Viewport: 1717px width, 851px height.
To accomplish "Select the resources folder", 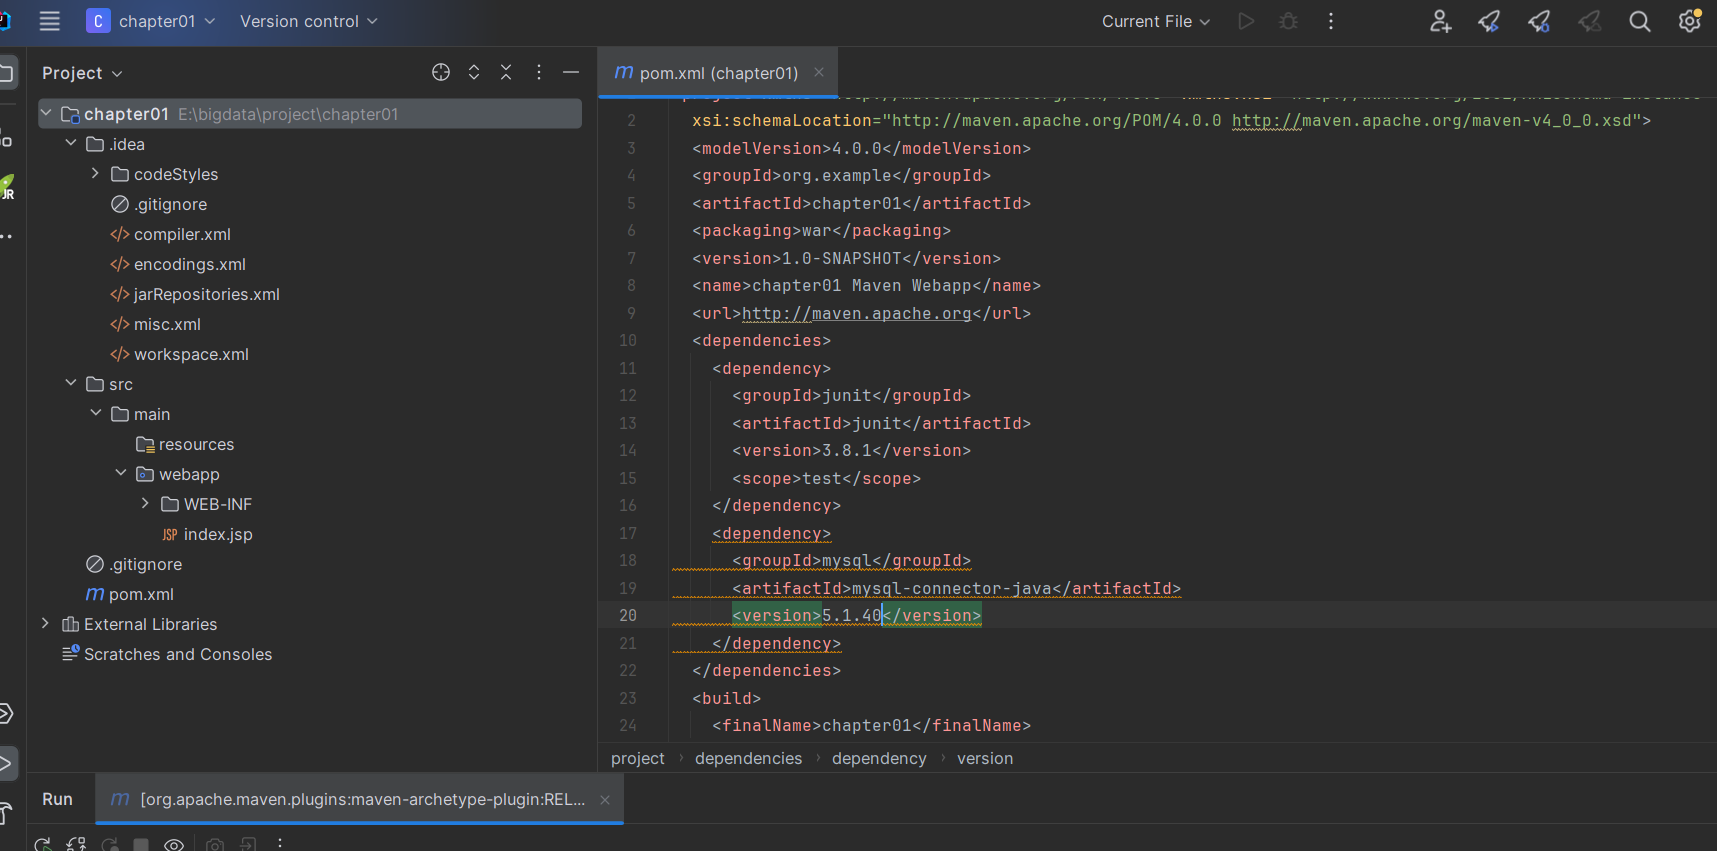I will (x=185, y=444).
